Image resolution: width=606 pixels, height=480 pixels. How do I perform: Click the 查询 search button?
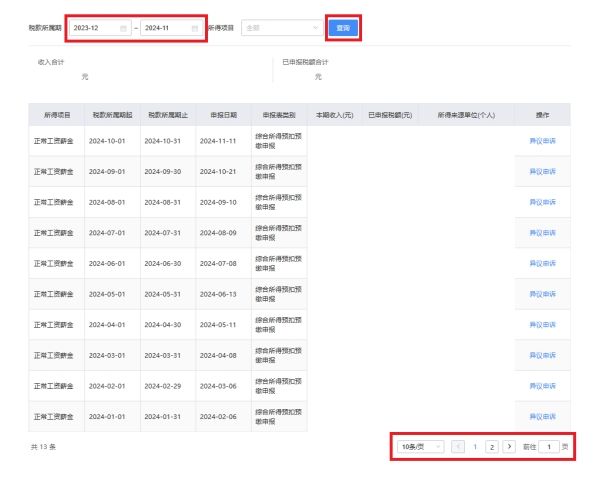[x=343, y=28]
